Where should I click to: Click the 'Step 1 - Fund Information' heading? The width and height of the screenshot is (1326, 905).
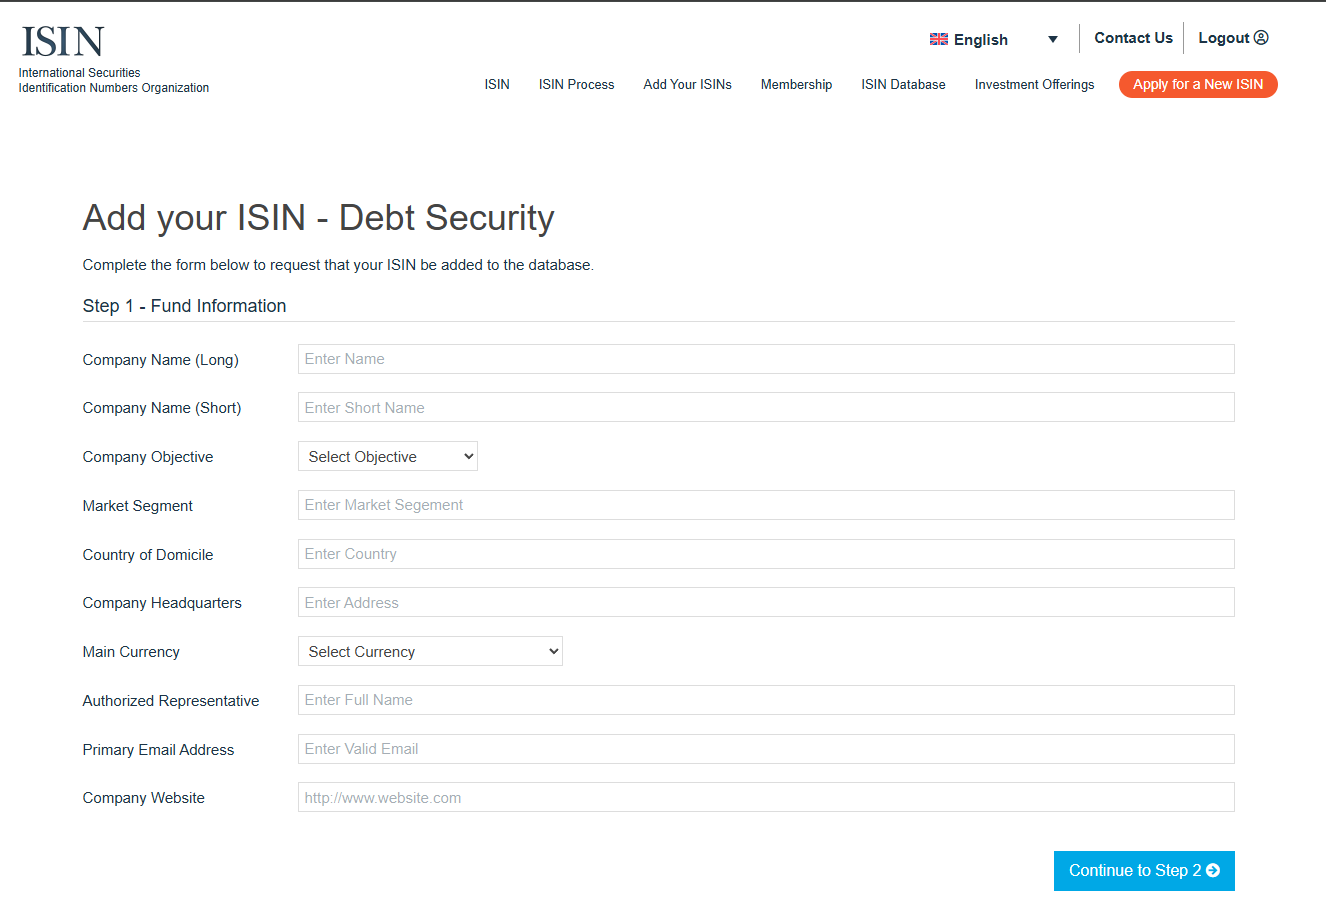pyautogui.click(x=184, y=306)
